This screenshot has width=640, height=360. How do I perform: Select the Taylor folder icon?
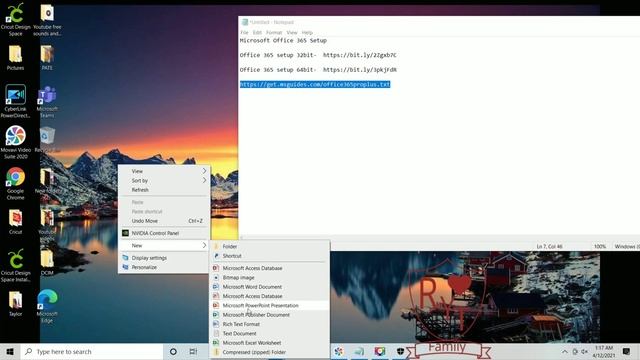coord(16,304)
